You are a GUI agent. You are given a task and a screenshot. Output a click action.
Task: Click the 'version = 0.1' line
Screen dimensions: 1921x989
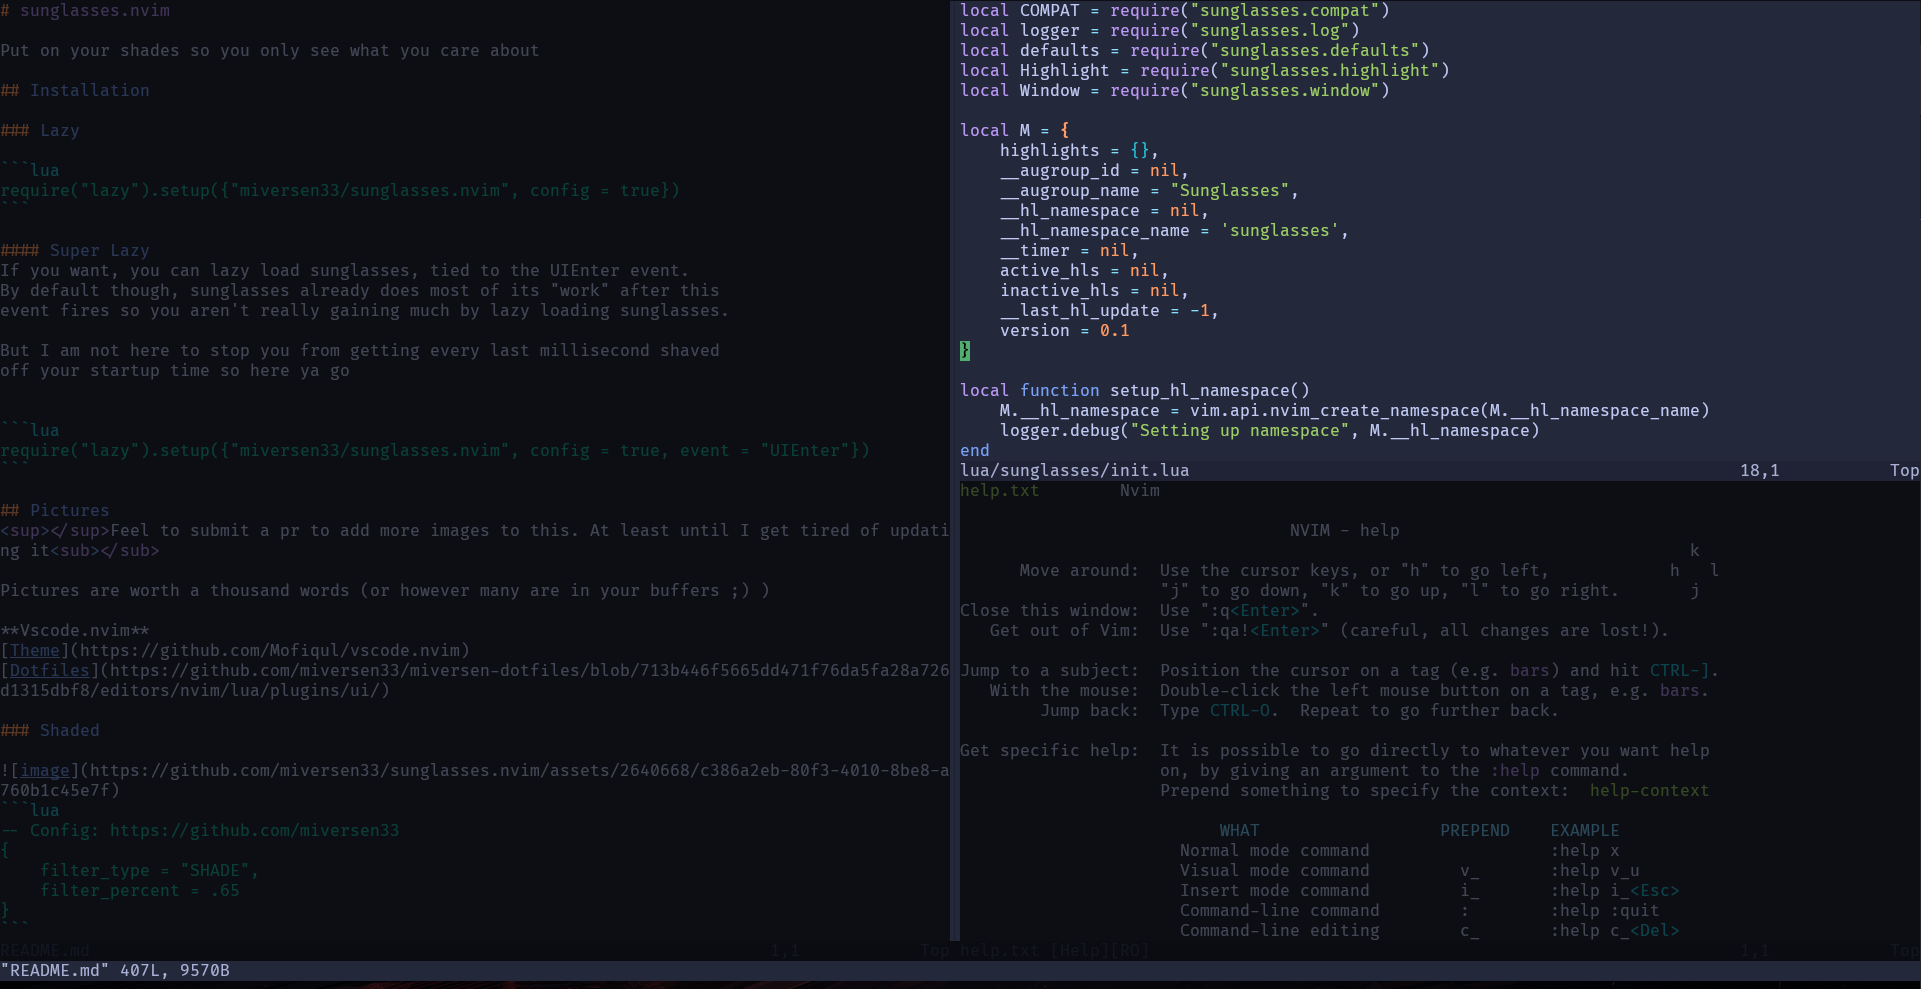[x=1065, y=330]
